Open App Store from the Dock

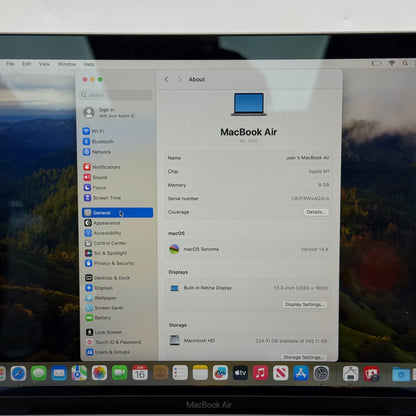(301, 373)
